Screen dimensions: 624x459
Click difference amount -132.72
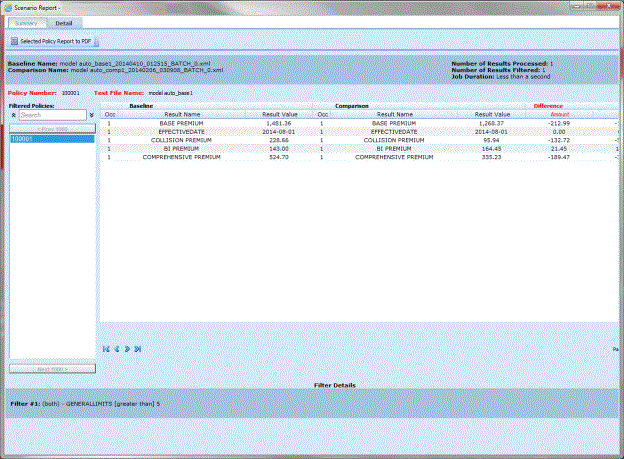(x=559, y=140)
